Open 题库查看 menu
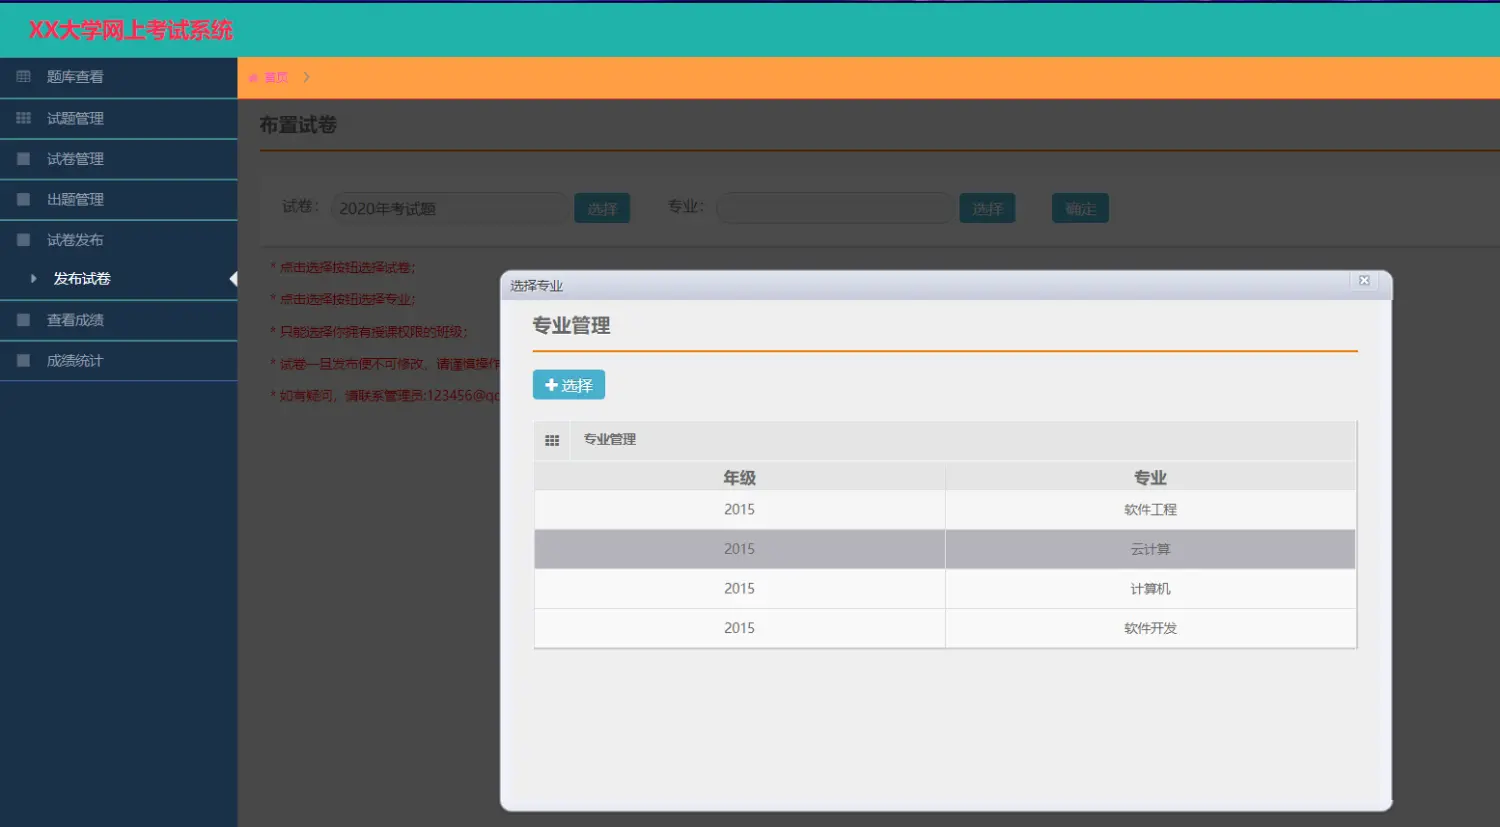 click(119, 77)
